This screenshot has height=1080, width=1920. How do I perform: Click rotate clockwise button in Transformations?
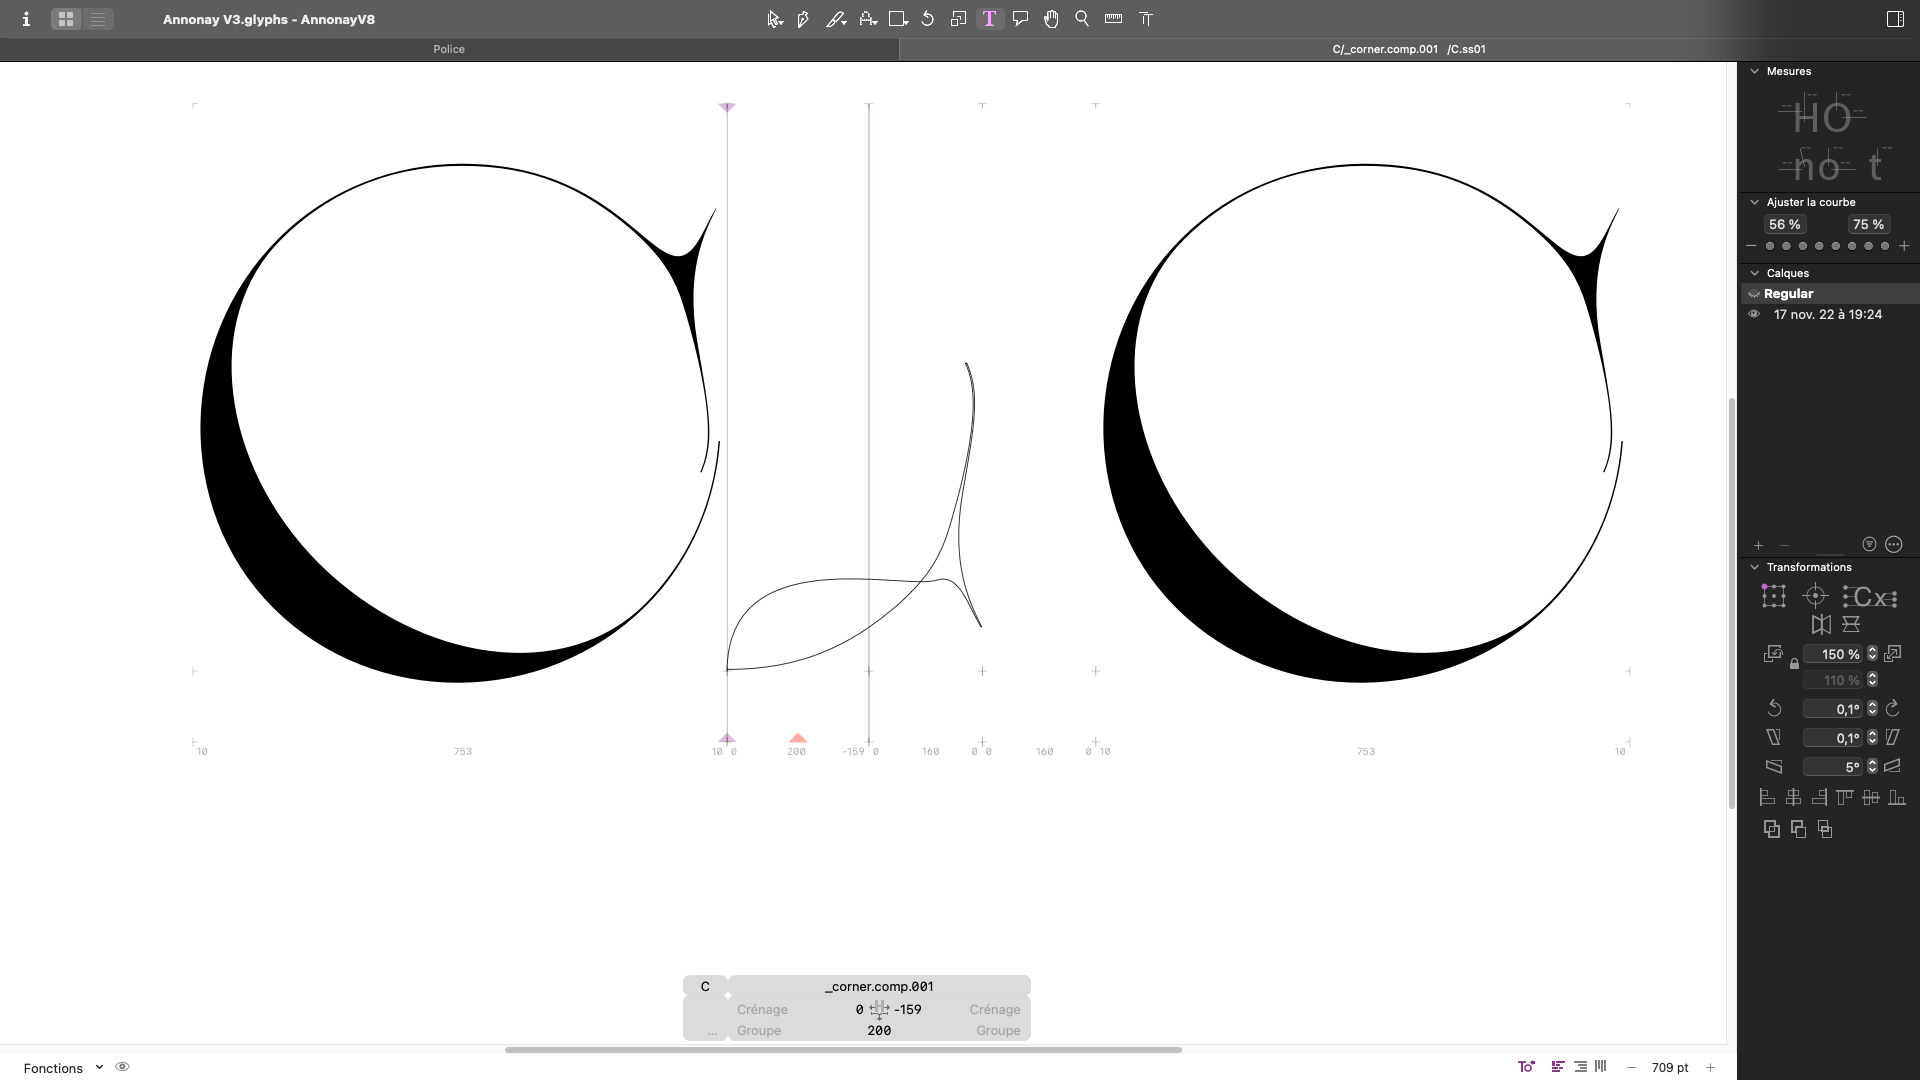tap(1892, 709)
